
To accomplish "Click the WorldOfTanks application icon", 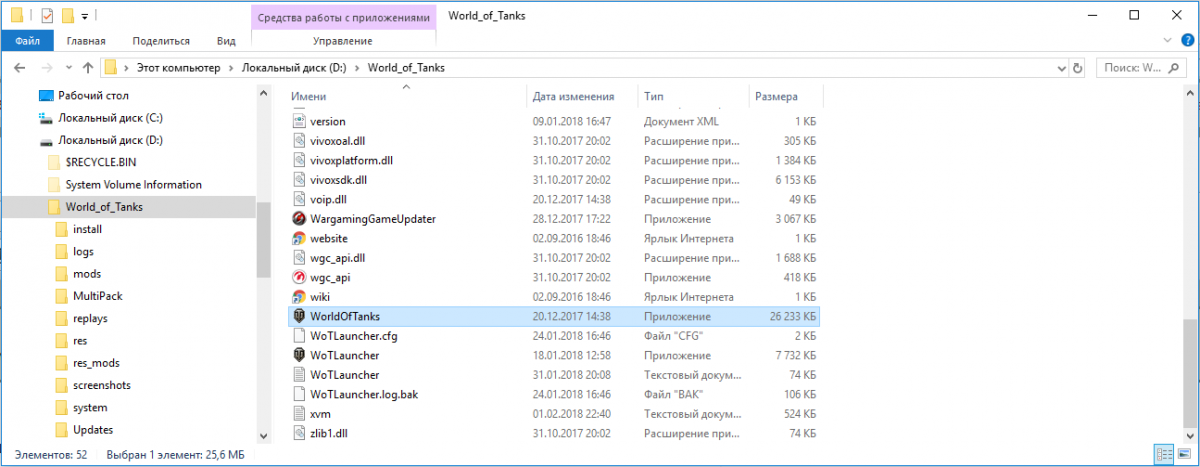I will point(298,316).
